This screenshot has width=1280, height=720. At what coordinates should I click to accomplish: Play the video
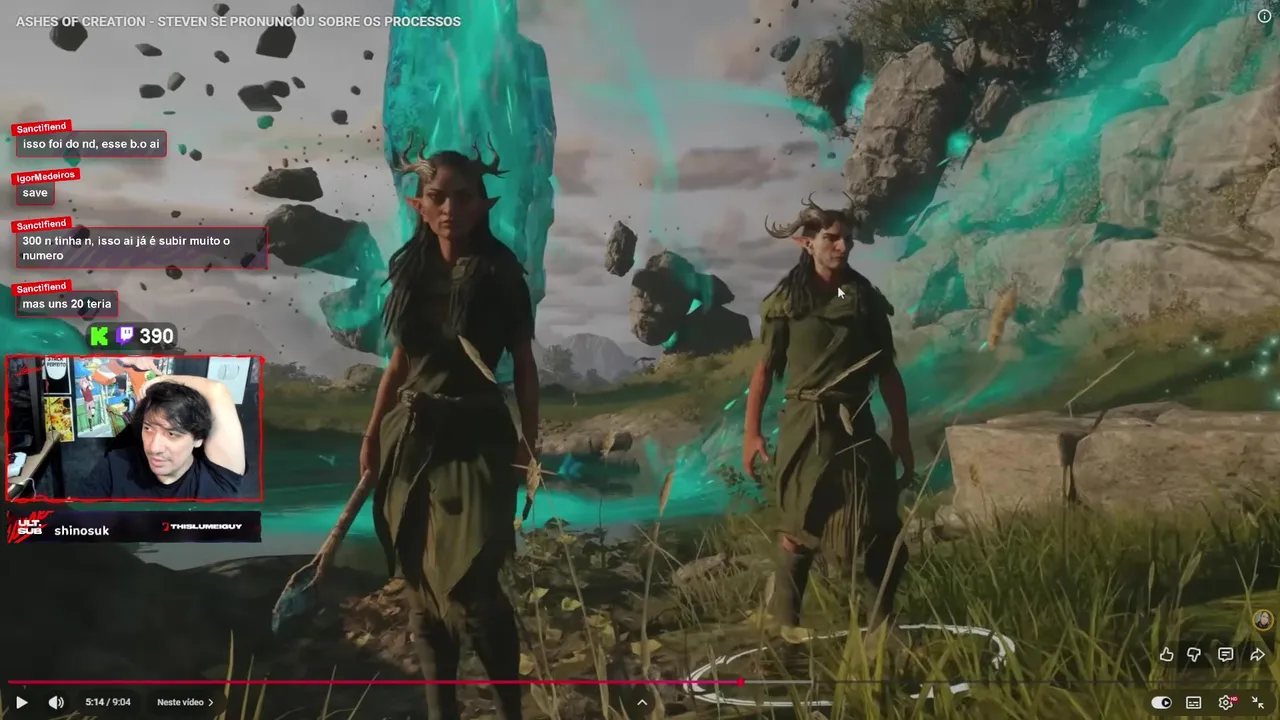coord(22,702)
